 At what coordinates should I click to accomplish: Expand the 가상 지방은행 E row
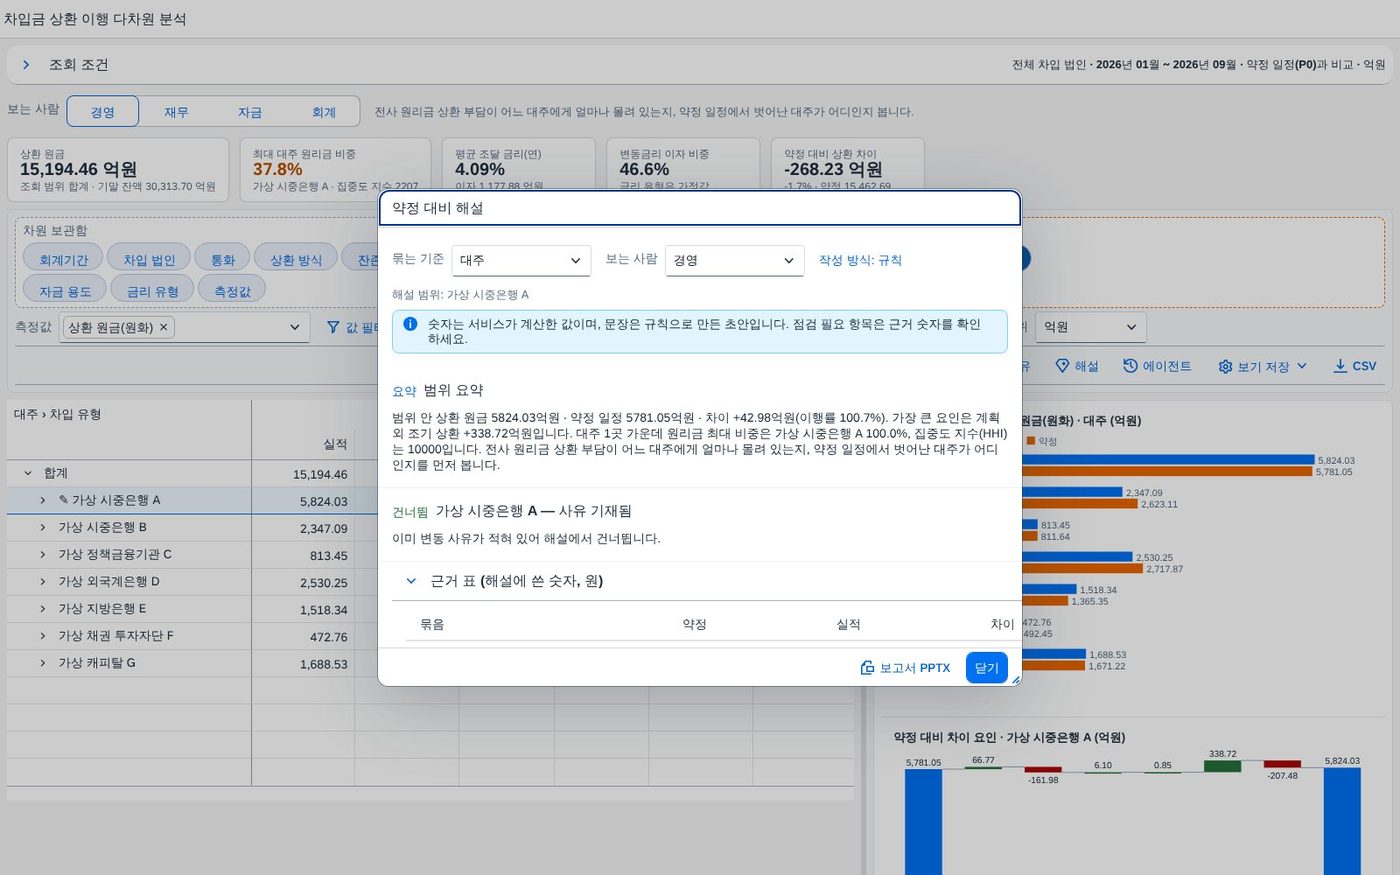coord(42,608)
